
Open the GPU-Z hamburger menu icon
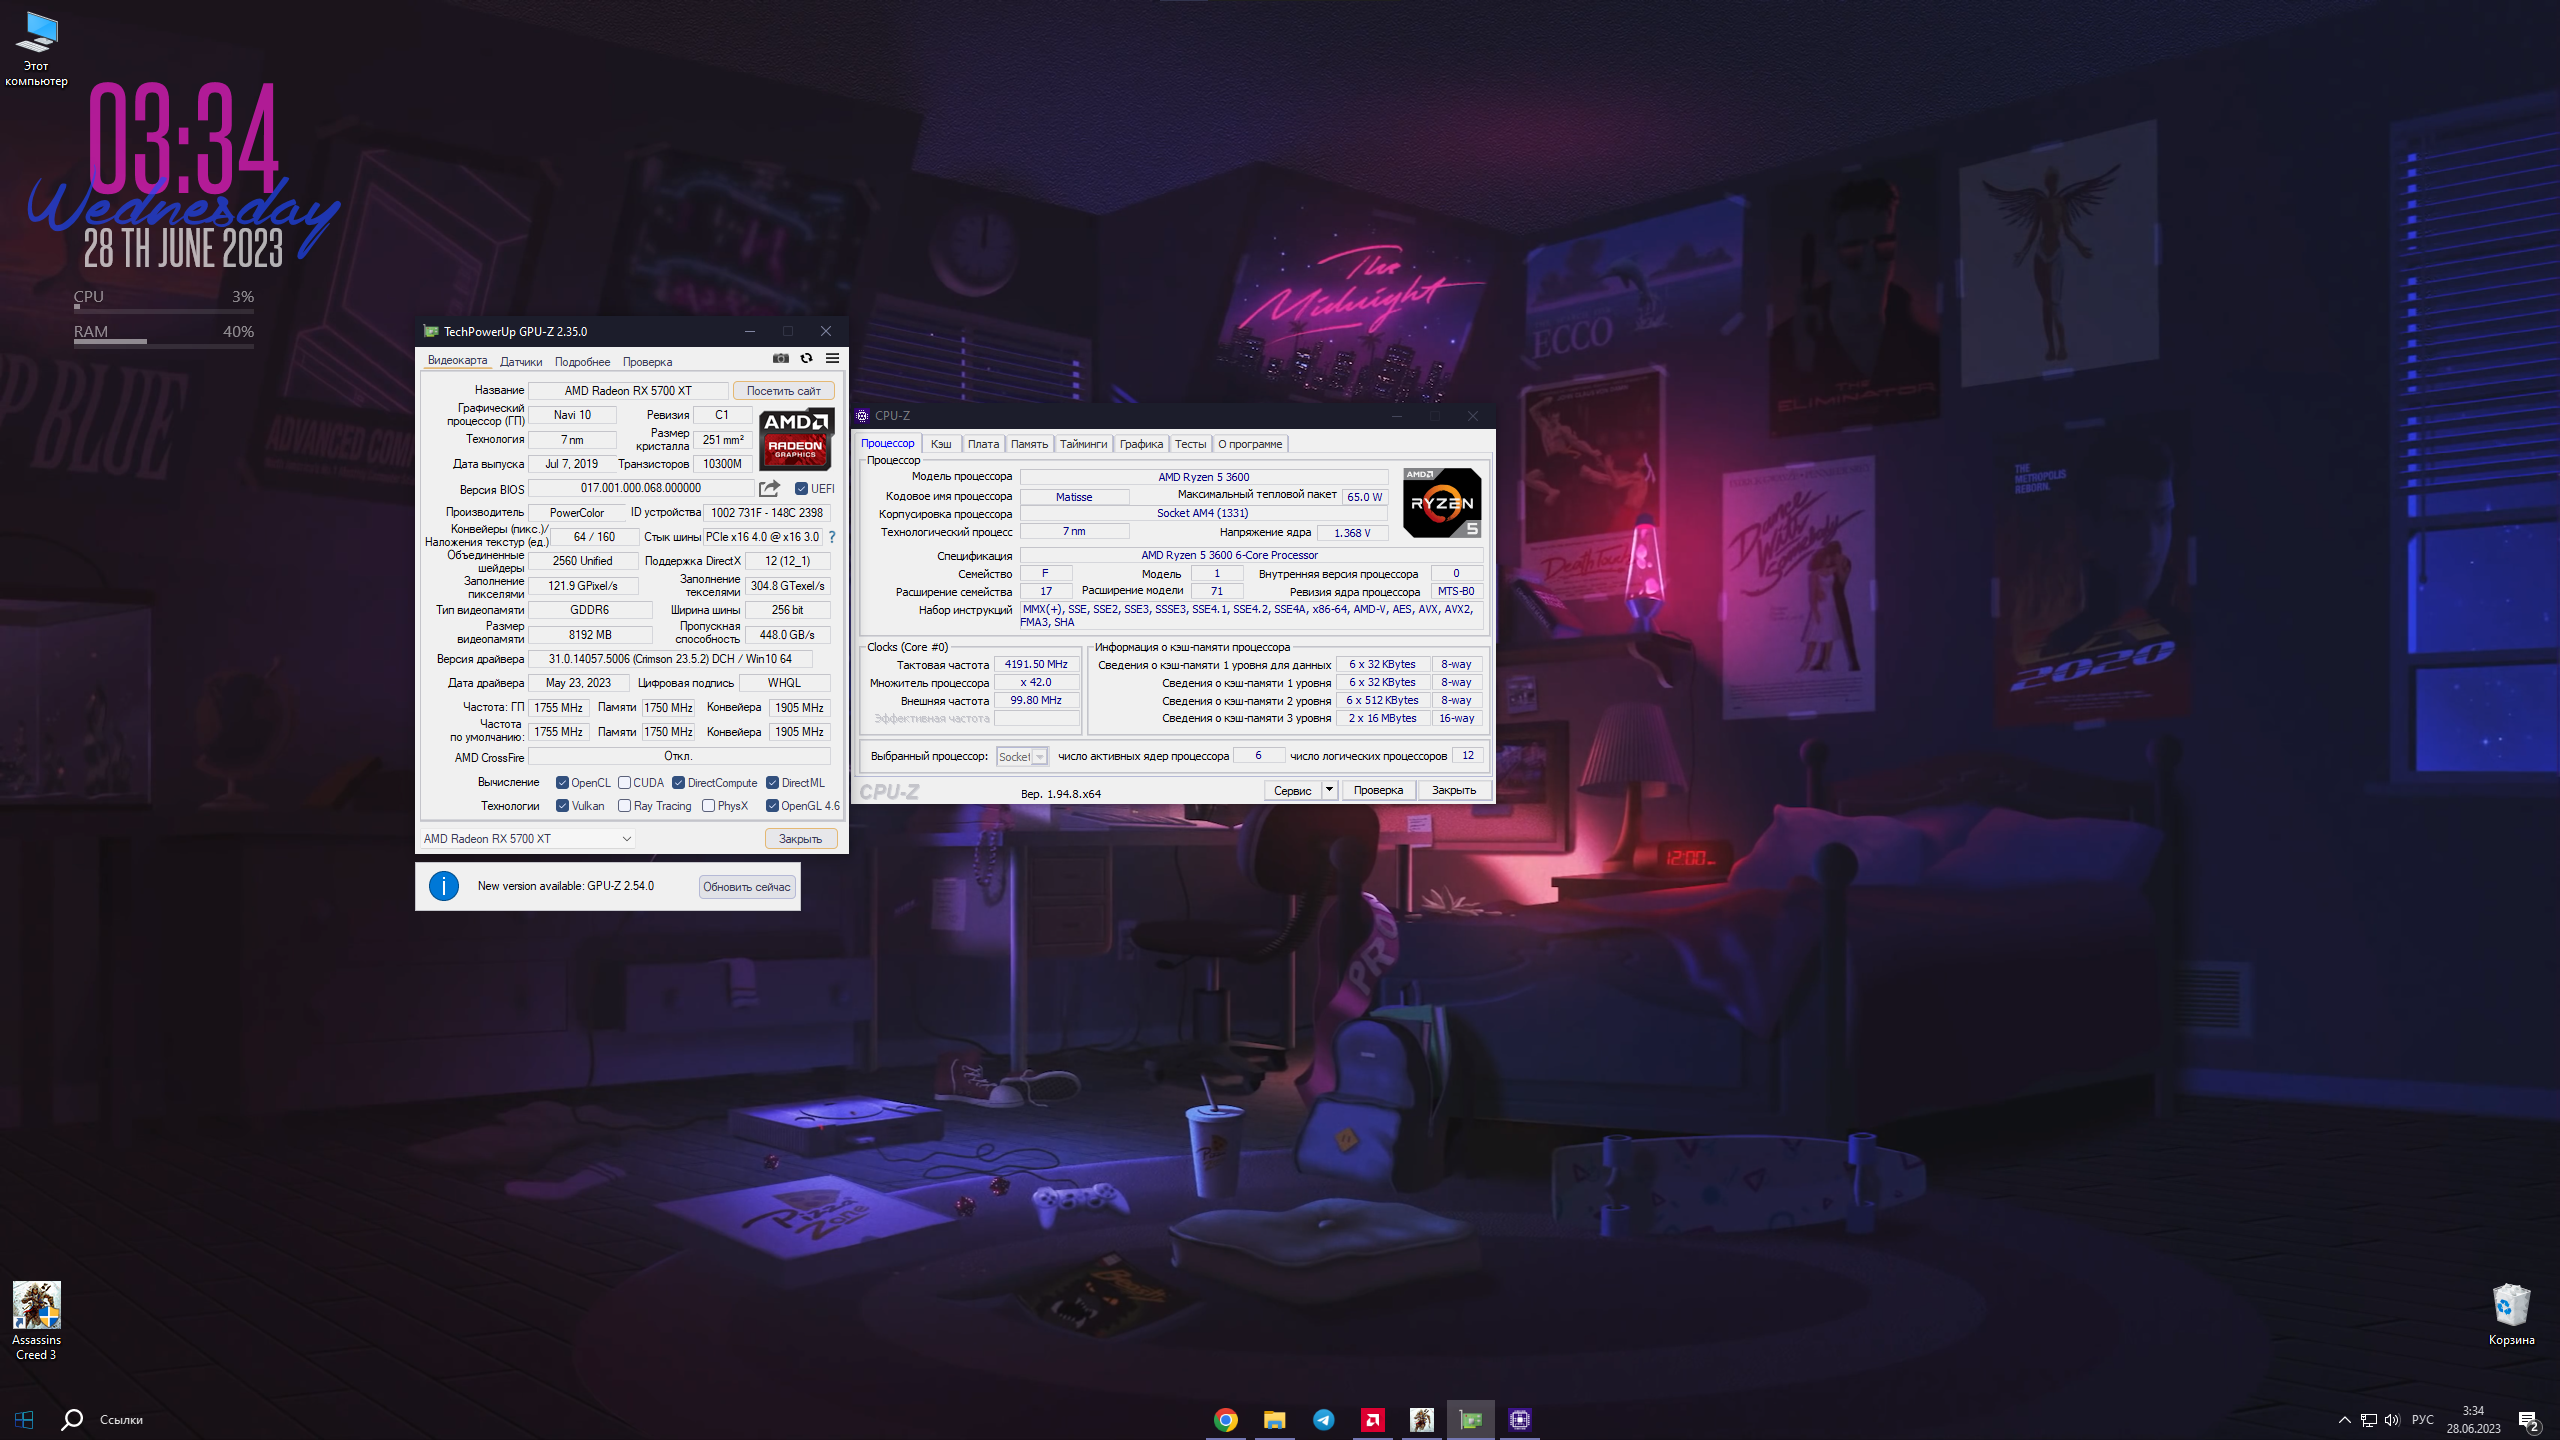pyautogui.click(x=832, y=358)
